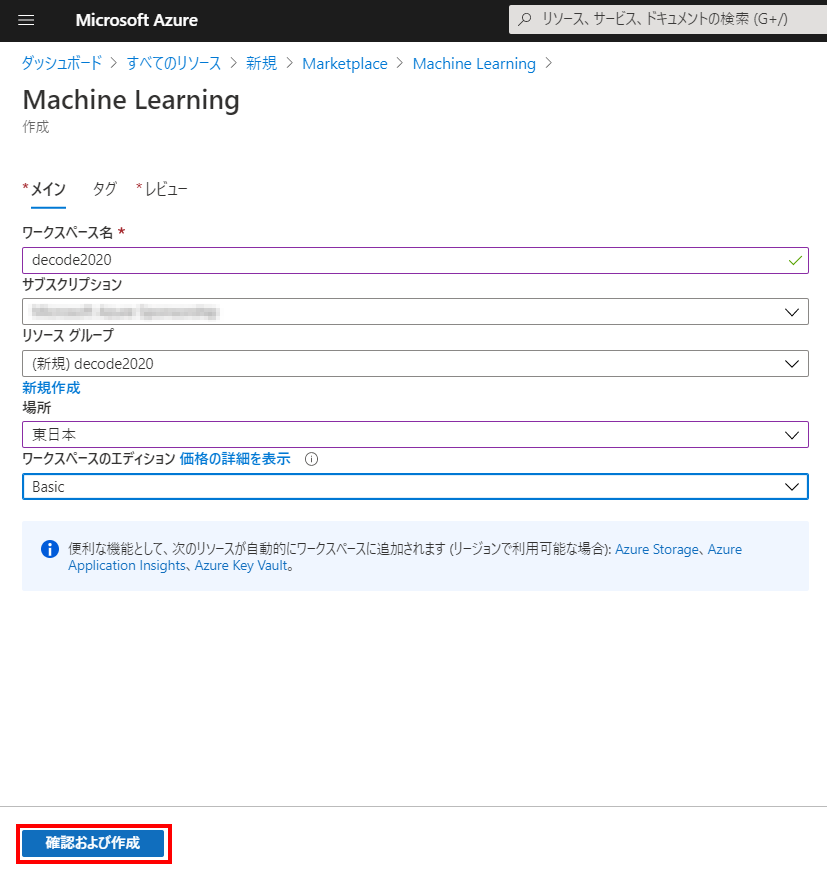The width and height of the screenshot is (827, 879).
Task: Open the 価格の詳細を表示 link
Action: coord(235,459)
